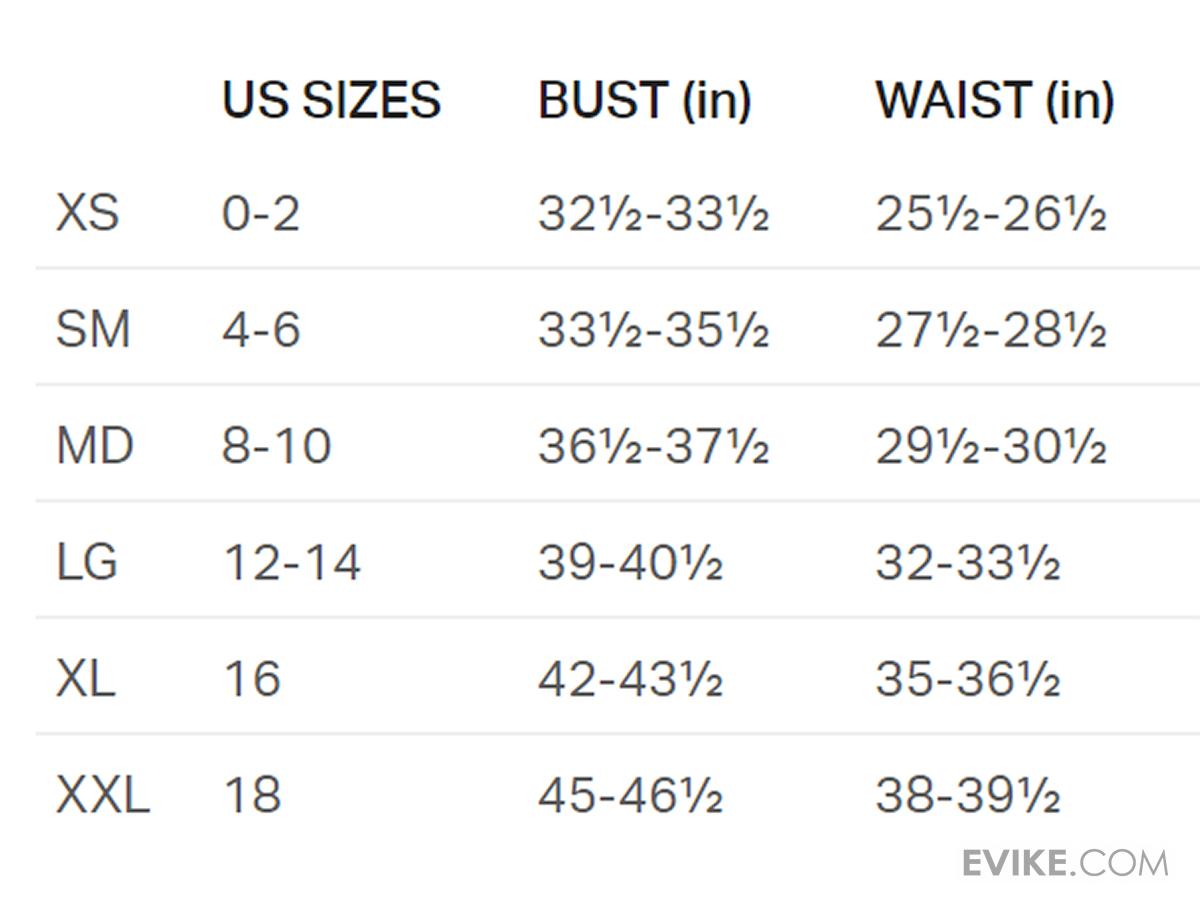Select the SM size row label
This screenshot has width=1200, height=900.
(x=93, y=330)
